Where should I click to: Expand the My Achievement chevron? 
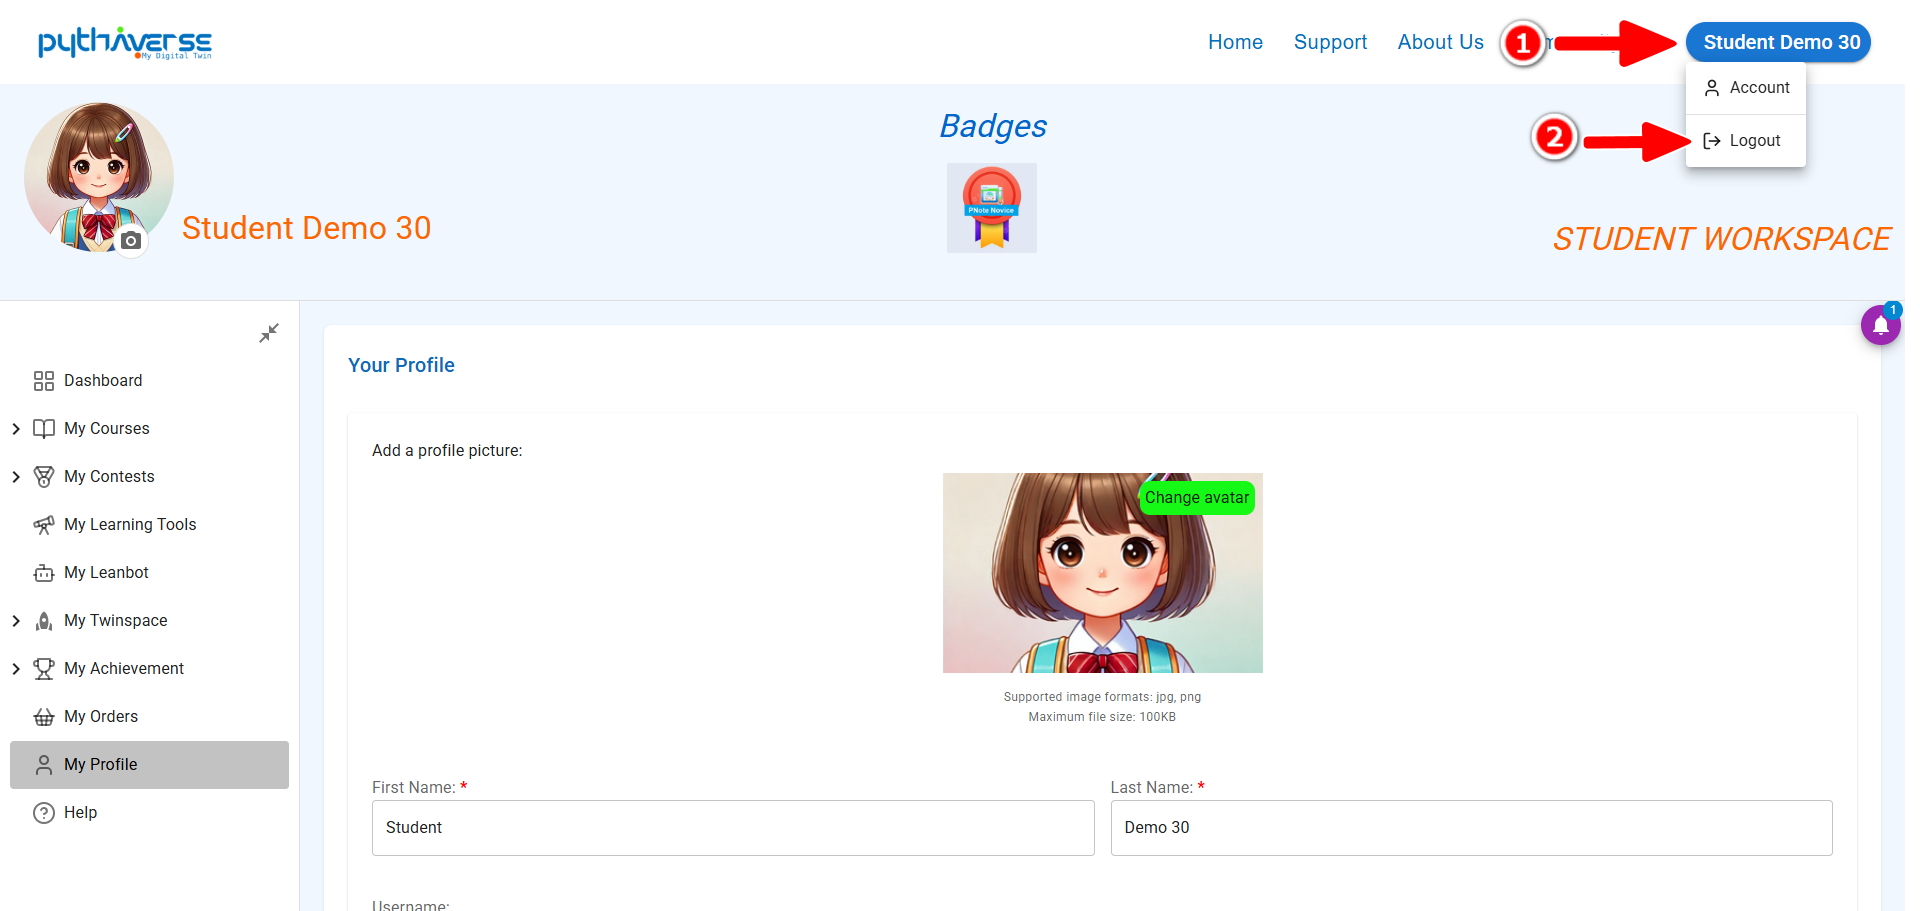[x=16, y=669]
